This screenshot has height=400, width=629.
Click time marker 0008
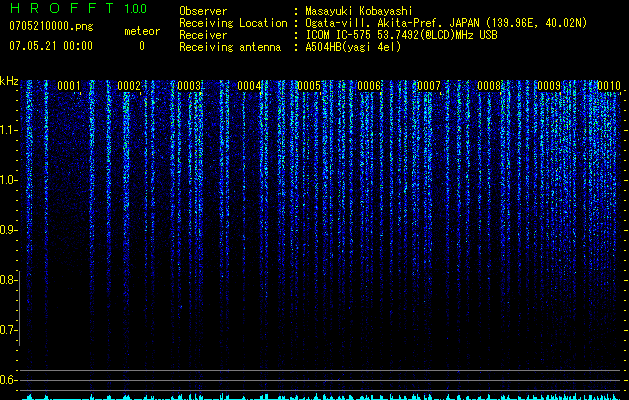point(489,86)
